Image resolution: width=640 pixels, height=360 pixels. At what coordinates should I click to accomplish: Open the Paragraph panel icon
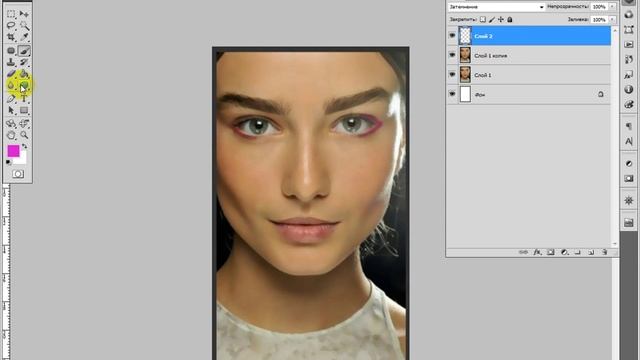coord(629,126)
